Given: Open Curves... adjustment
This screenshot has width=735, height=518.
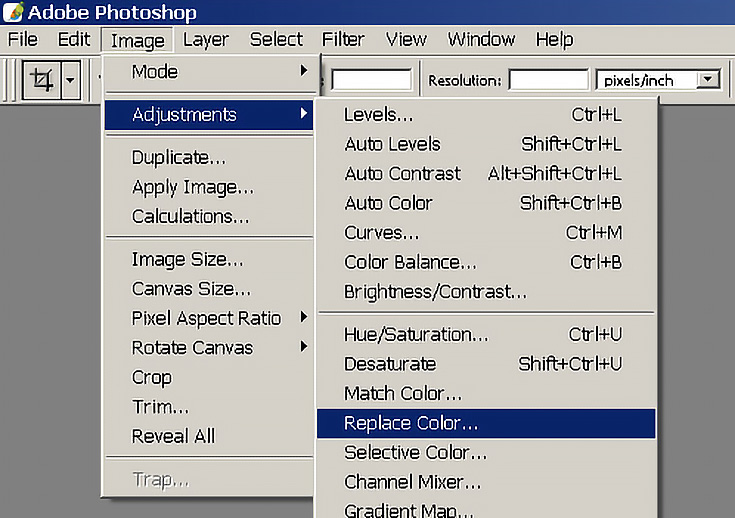Looking at the screenshot, I should (486, 233).
